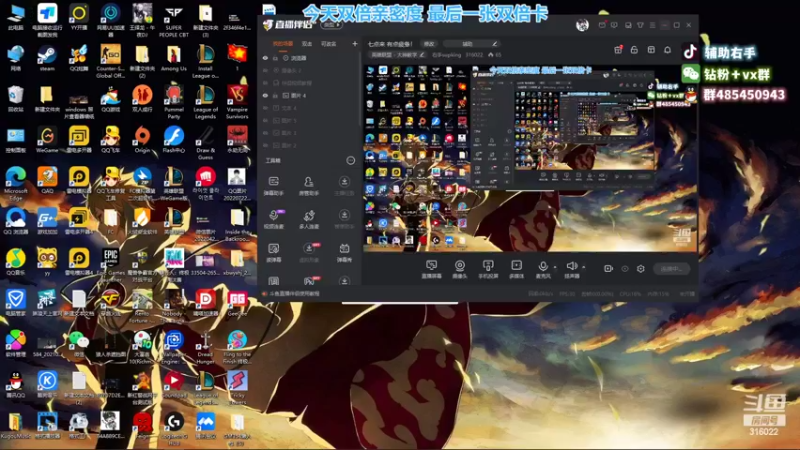Open the Dread Hunger shortcut
The width and height of the screenshot is (800, 450).
205,347
